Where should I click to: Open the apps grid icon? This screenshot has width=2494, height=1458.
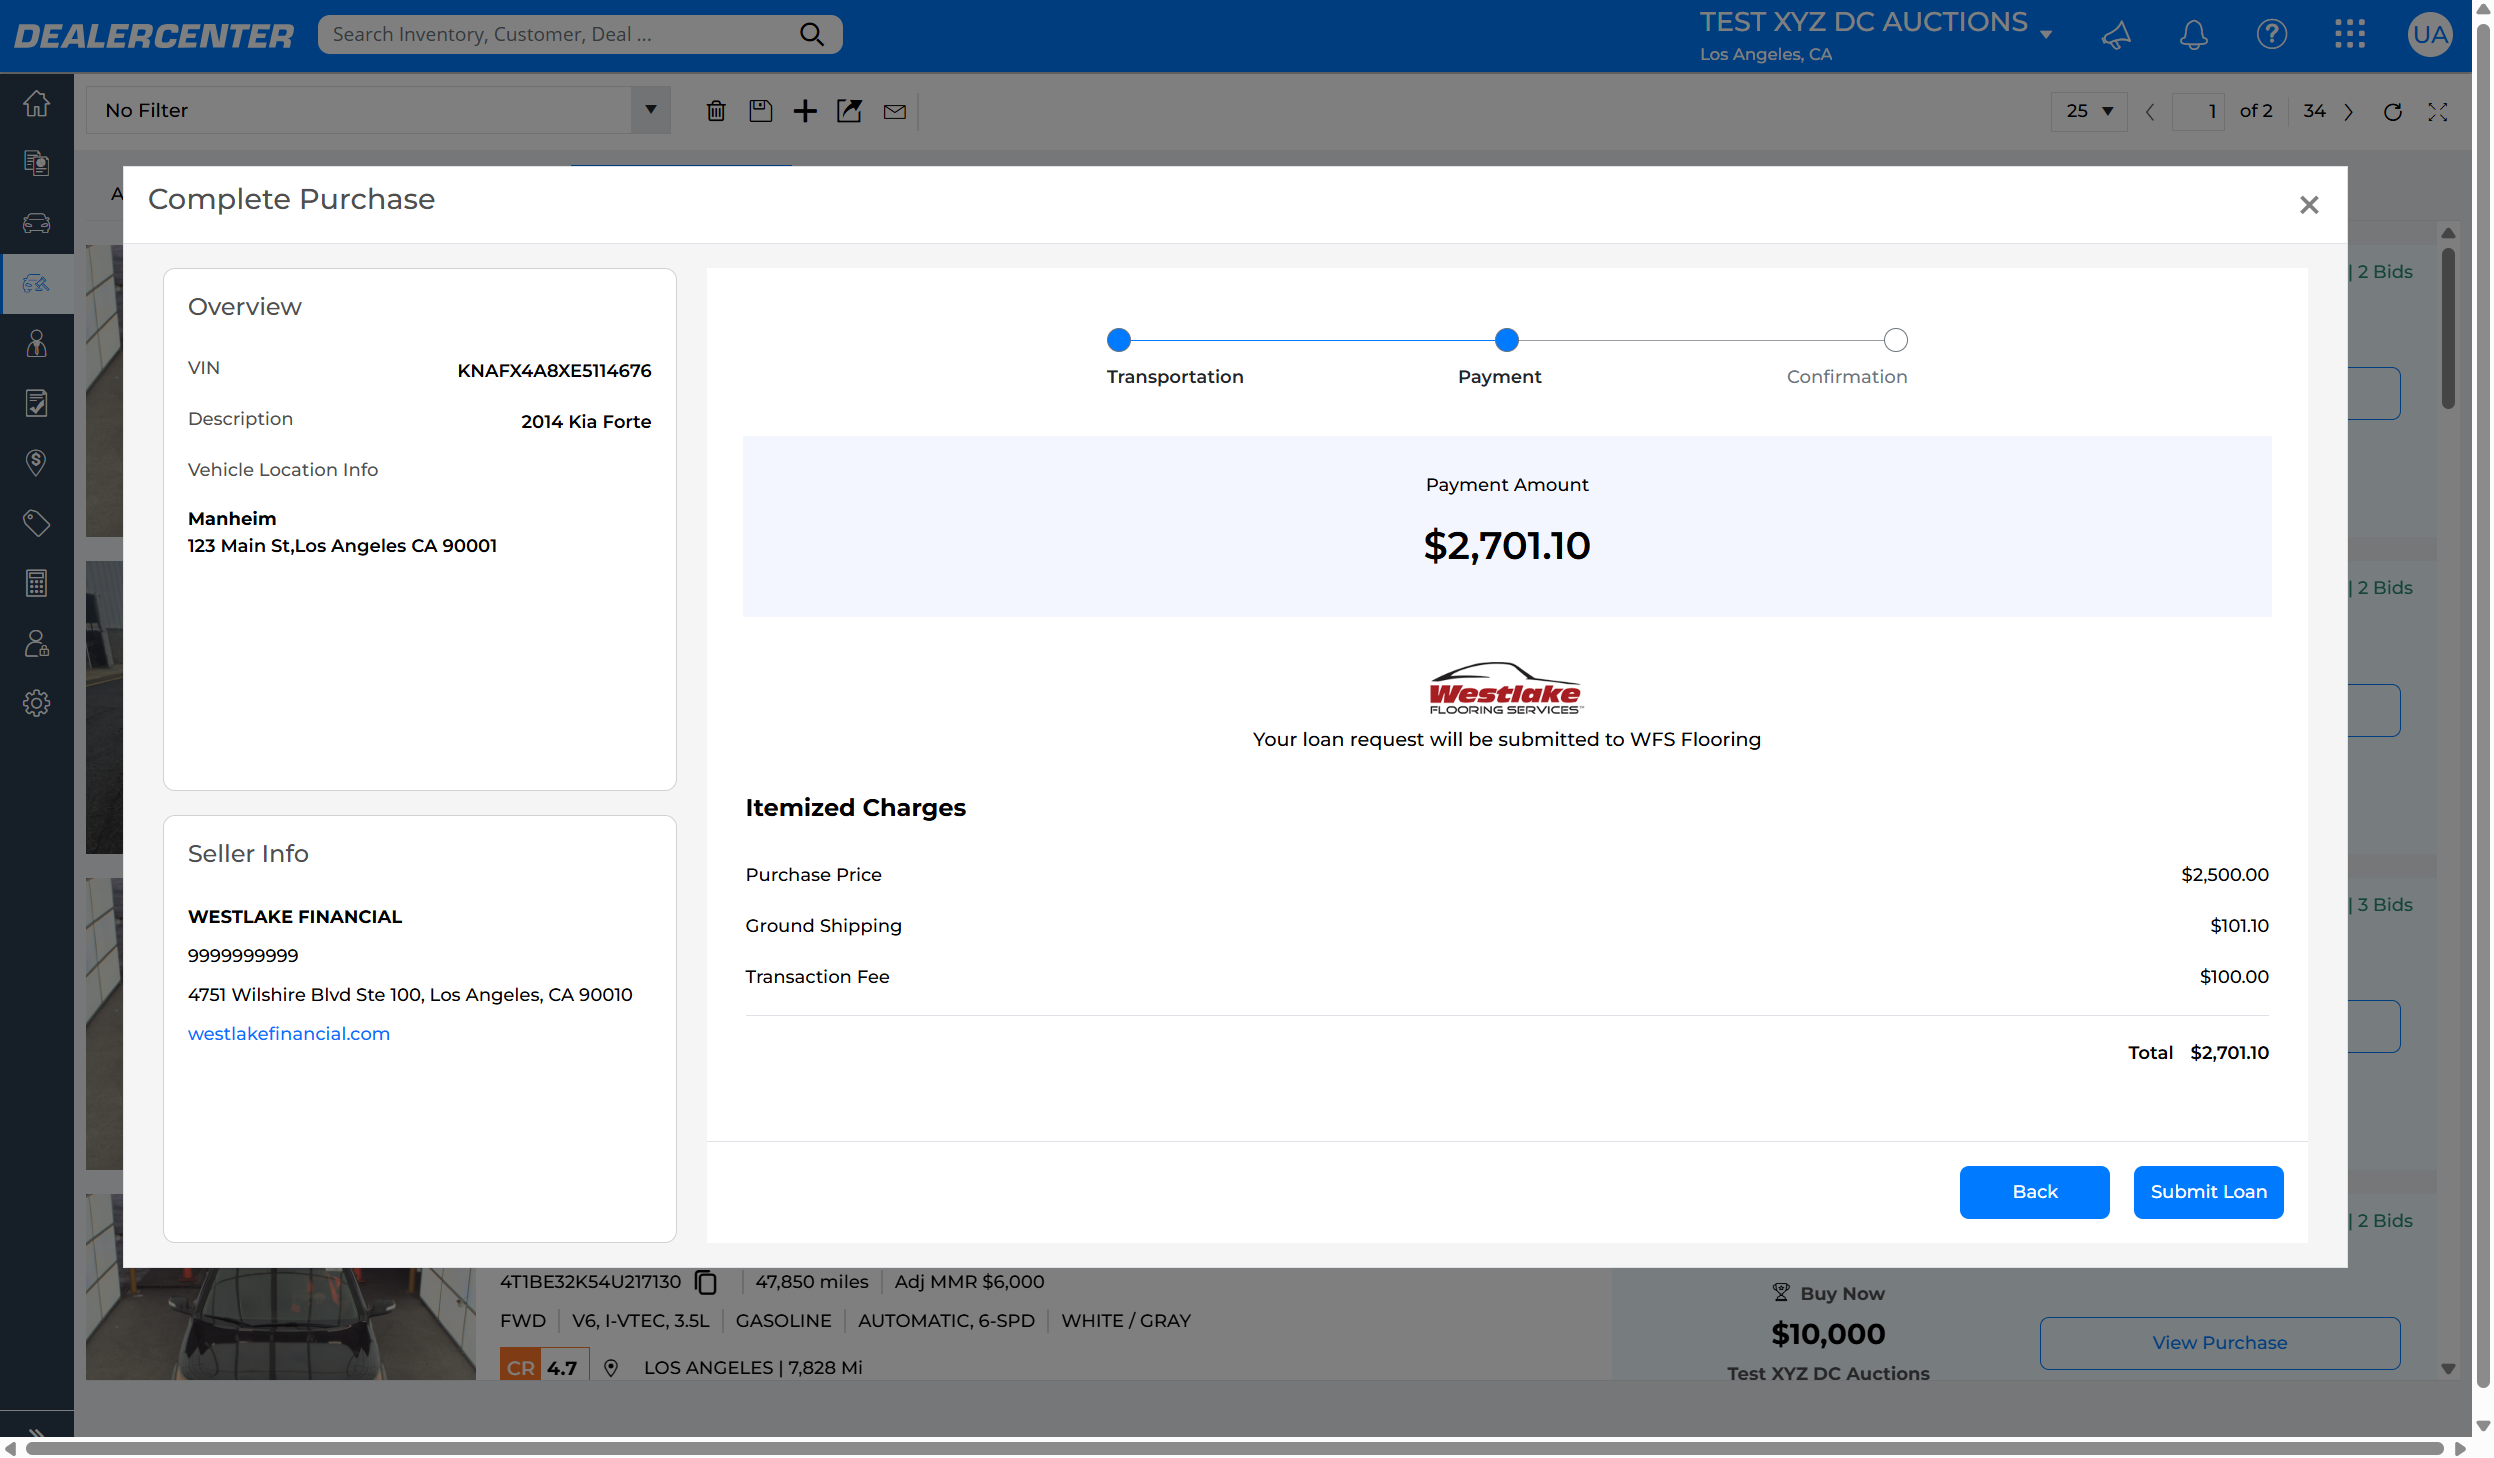point(2349,35)
